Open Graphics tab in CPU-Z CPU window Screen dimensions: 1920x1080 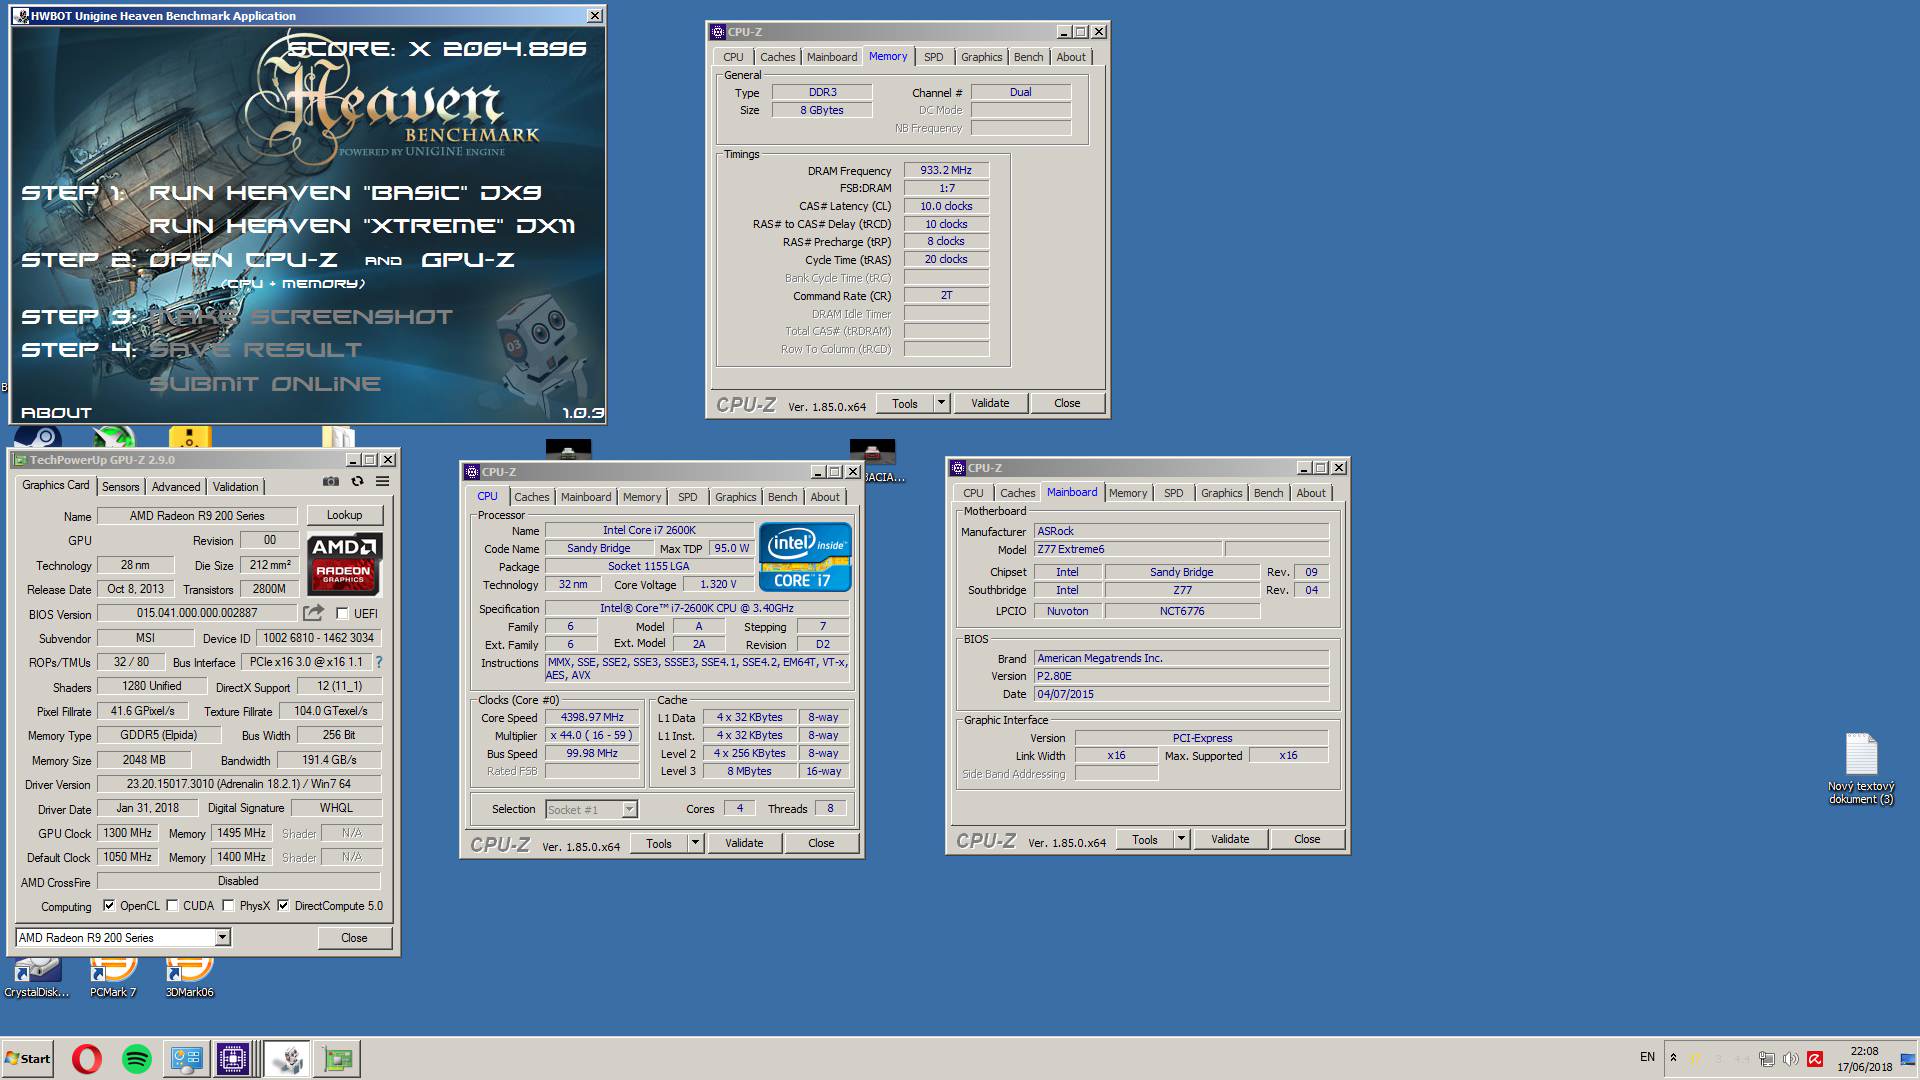(x=736, y=497)
